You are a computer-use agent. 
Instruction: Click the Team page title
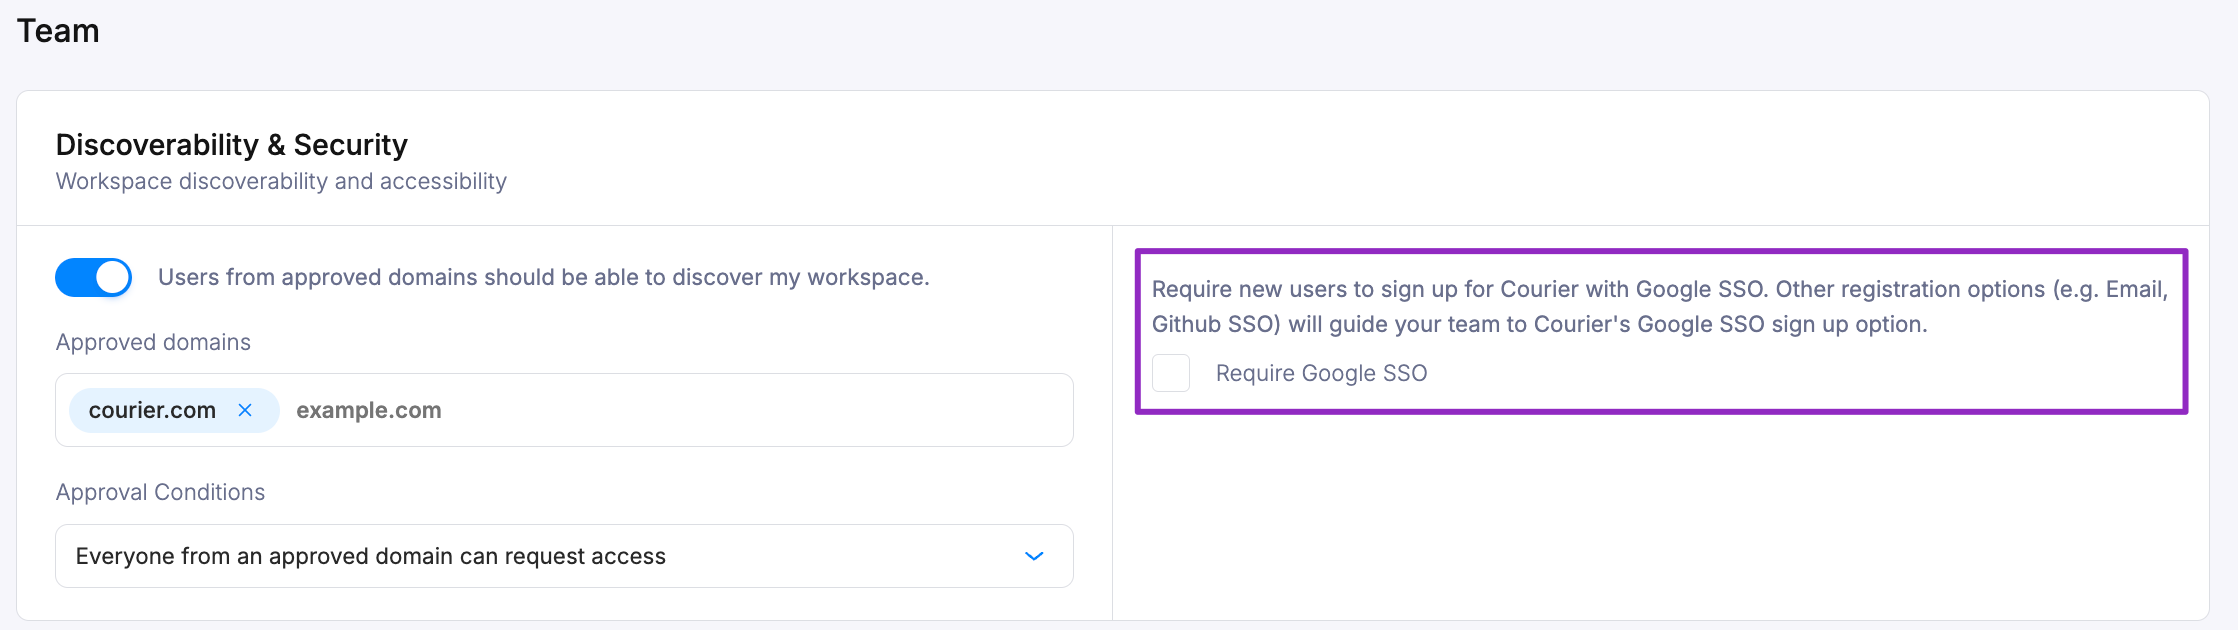tap(58, 31)
